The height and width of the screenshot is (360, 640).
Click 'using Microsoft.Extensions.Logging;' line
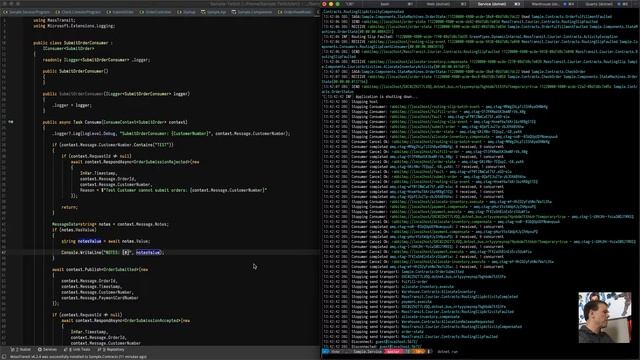coord(74,26)
